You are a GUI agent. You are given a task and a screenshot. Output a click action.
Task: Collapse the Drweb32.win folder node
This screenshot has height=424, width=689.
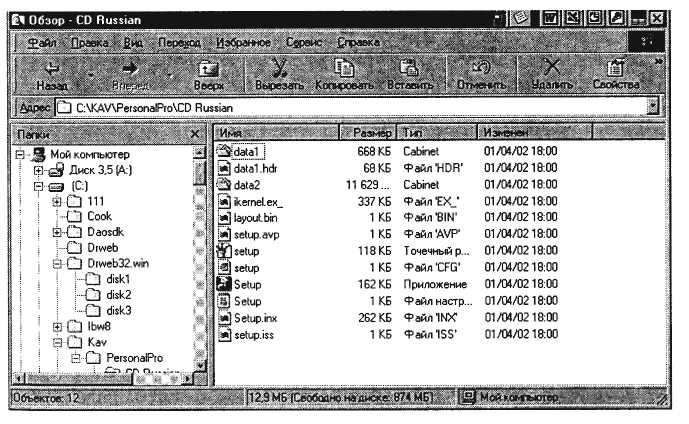pos(57,264)
